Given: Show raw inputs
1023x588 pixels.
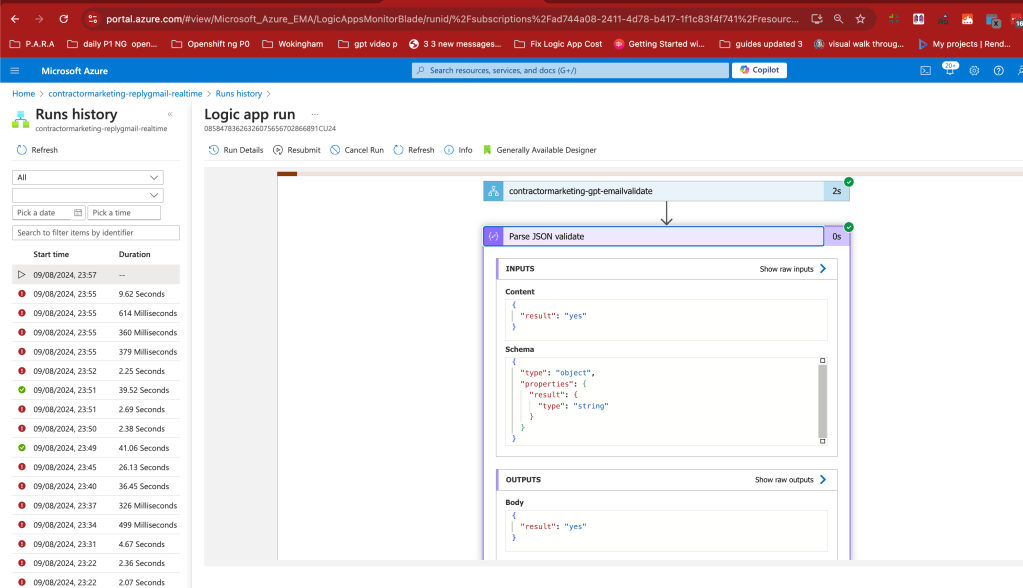Looking at the screenshot, I should (x=793, y=269).
